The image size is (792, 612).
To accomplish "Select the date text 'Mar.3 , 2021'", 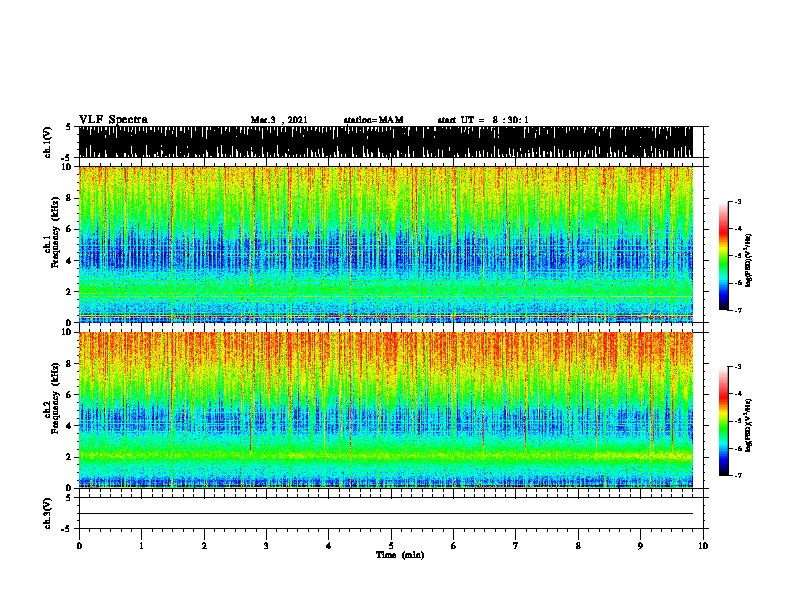I will pos(279,120).
